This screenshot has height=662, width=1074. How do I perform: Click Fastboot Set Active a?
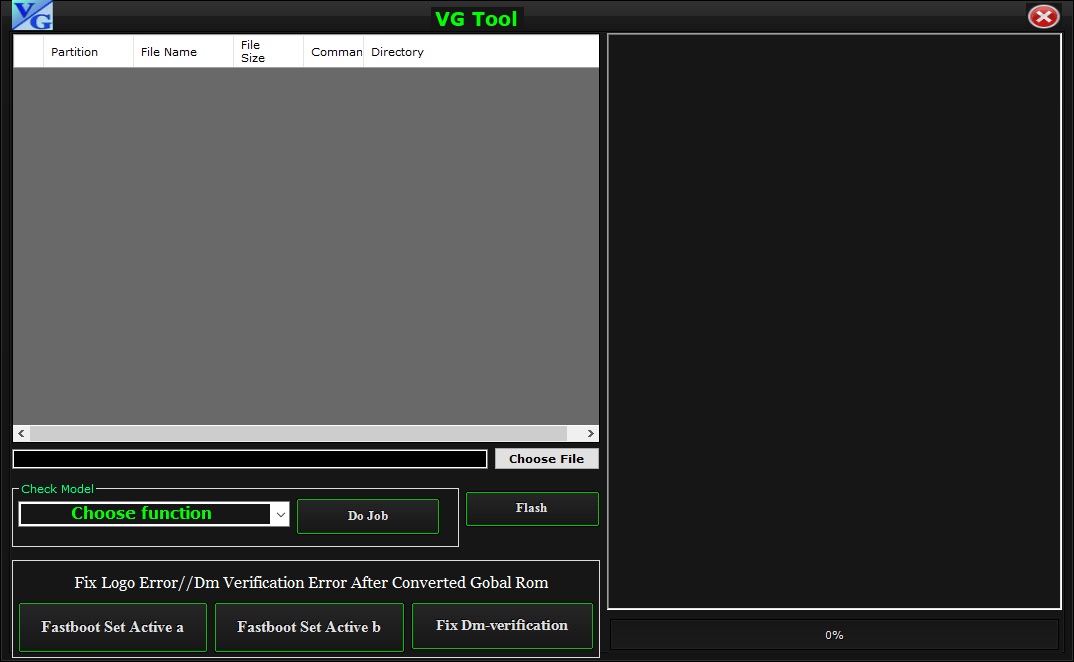coord(112,626)
